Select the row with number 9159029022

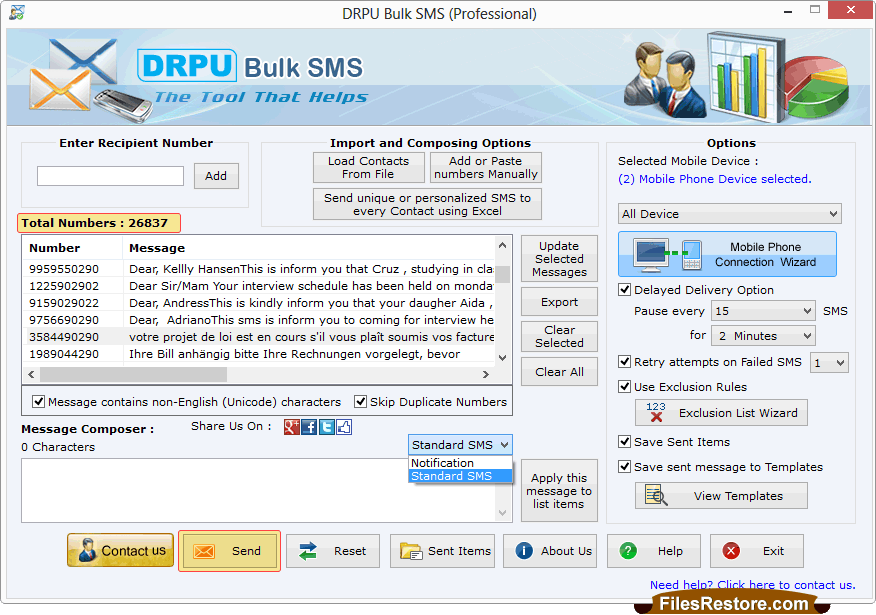(x=259, y=303)
